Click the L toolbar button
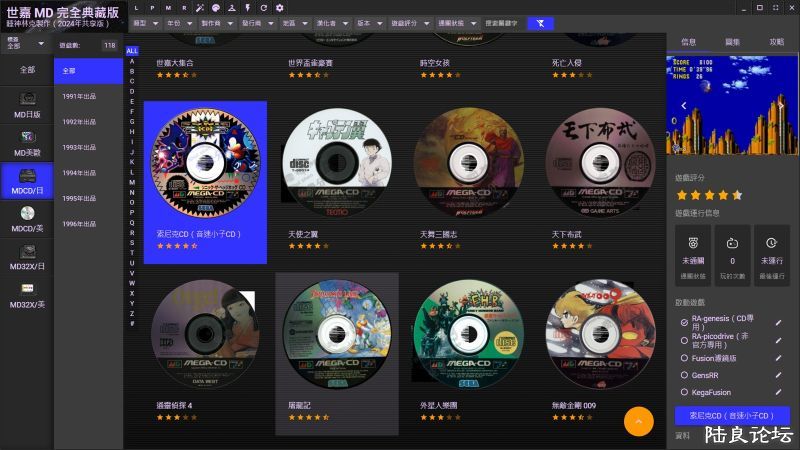The image size is (800, 450). [136, 8]
